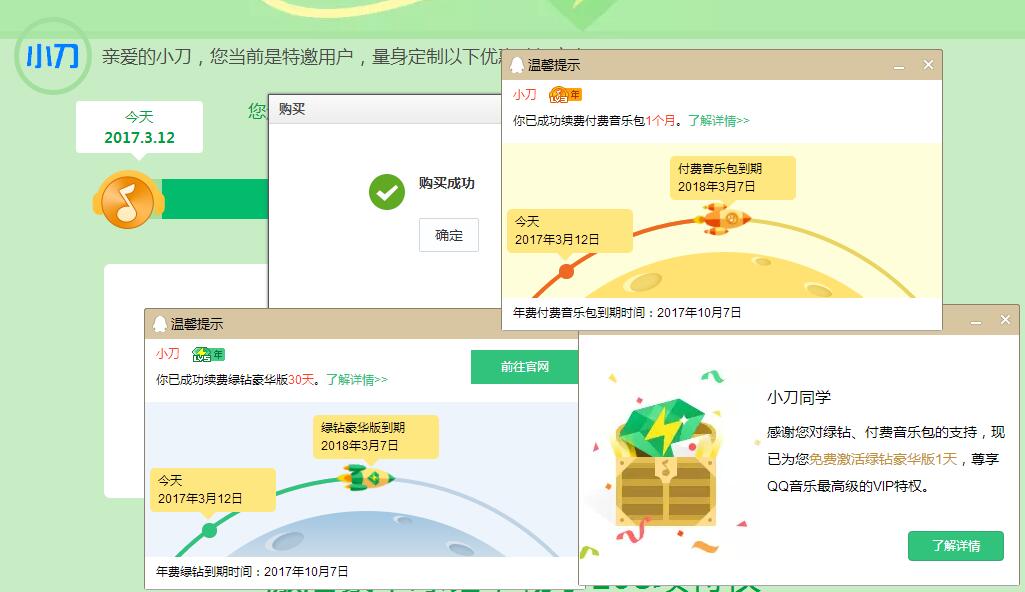The height and width of the screenshot is (592, 1025).
Task: Click the red 1个月 renewal duration text
Action: point(660,120)
